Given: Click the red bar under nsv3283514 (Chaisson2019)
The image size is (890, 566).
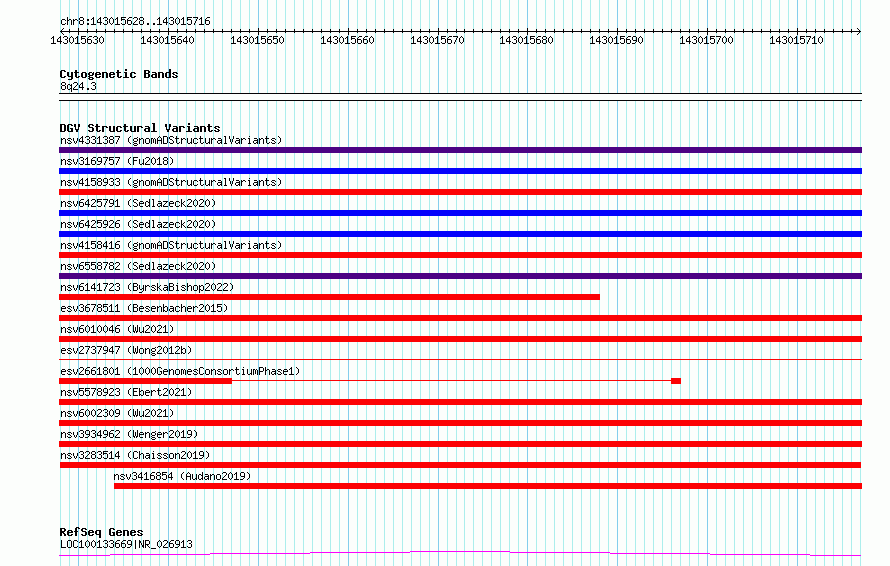Looking at the screenshot, I should click(460, 465).
